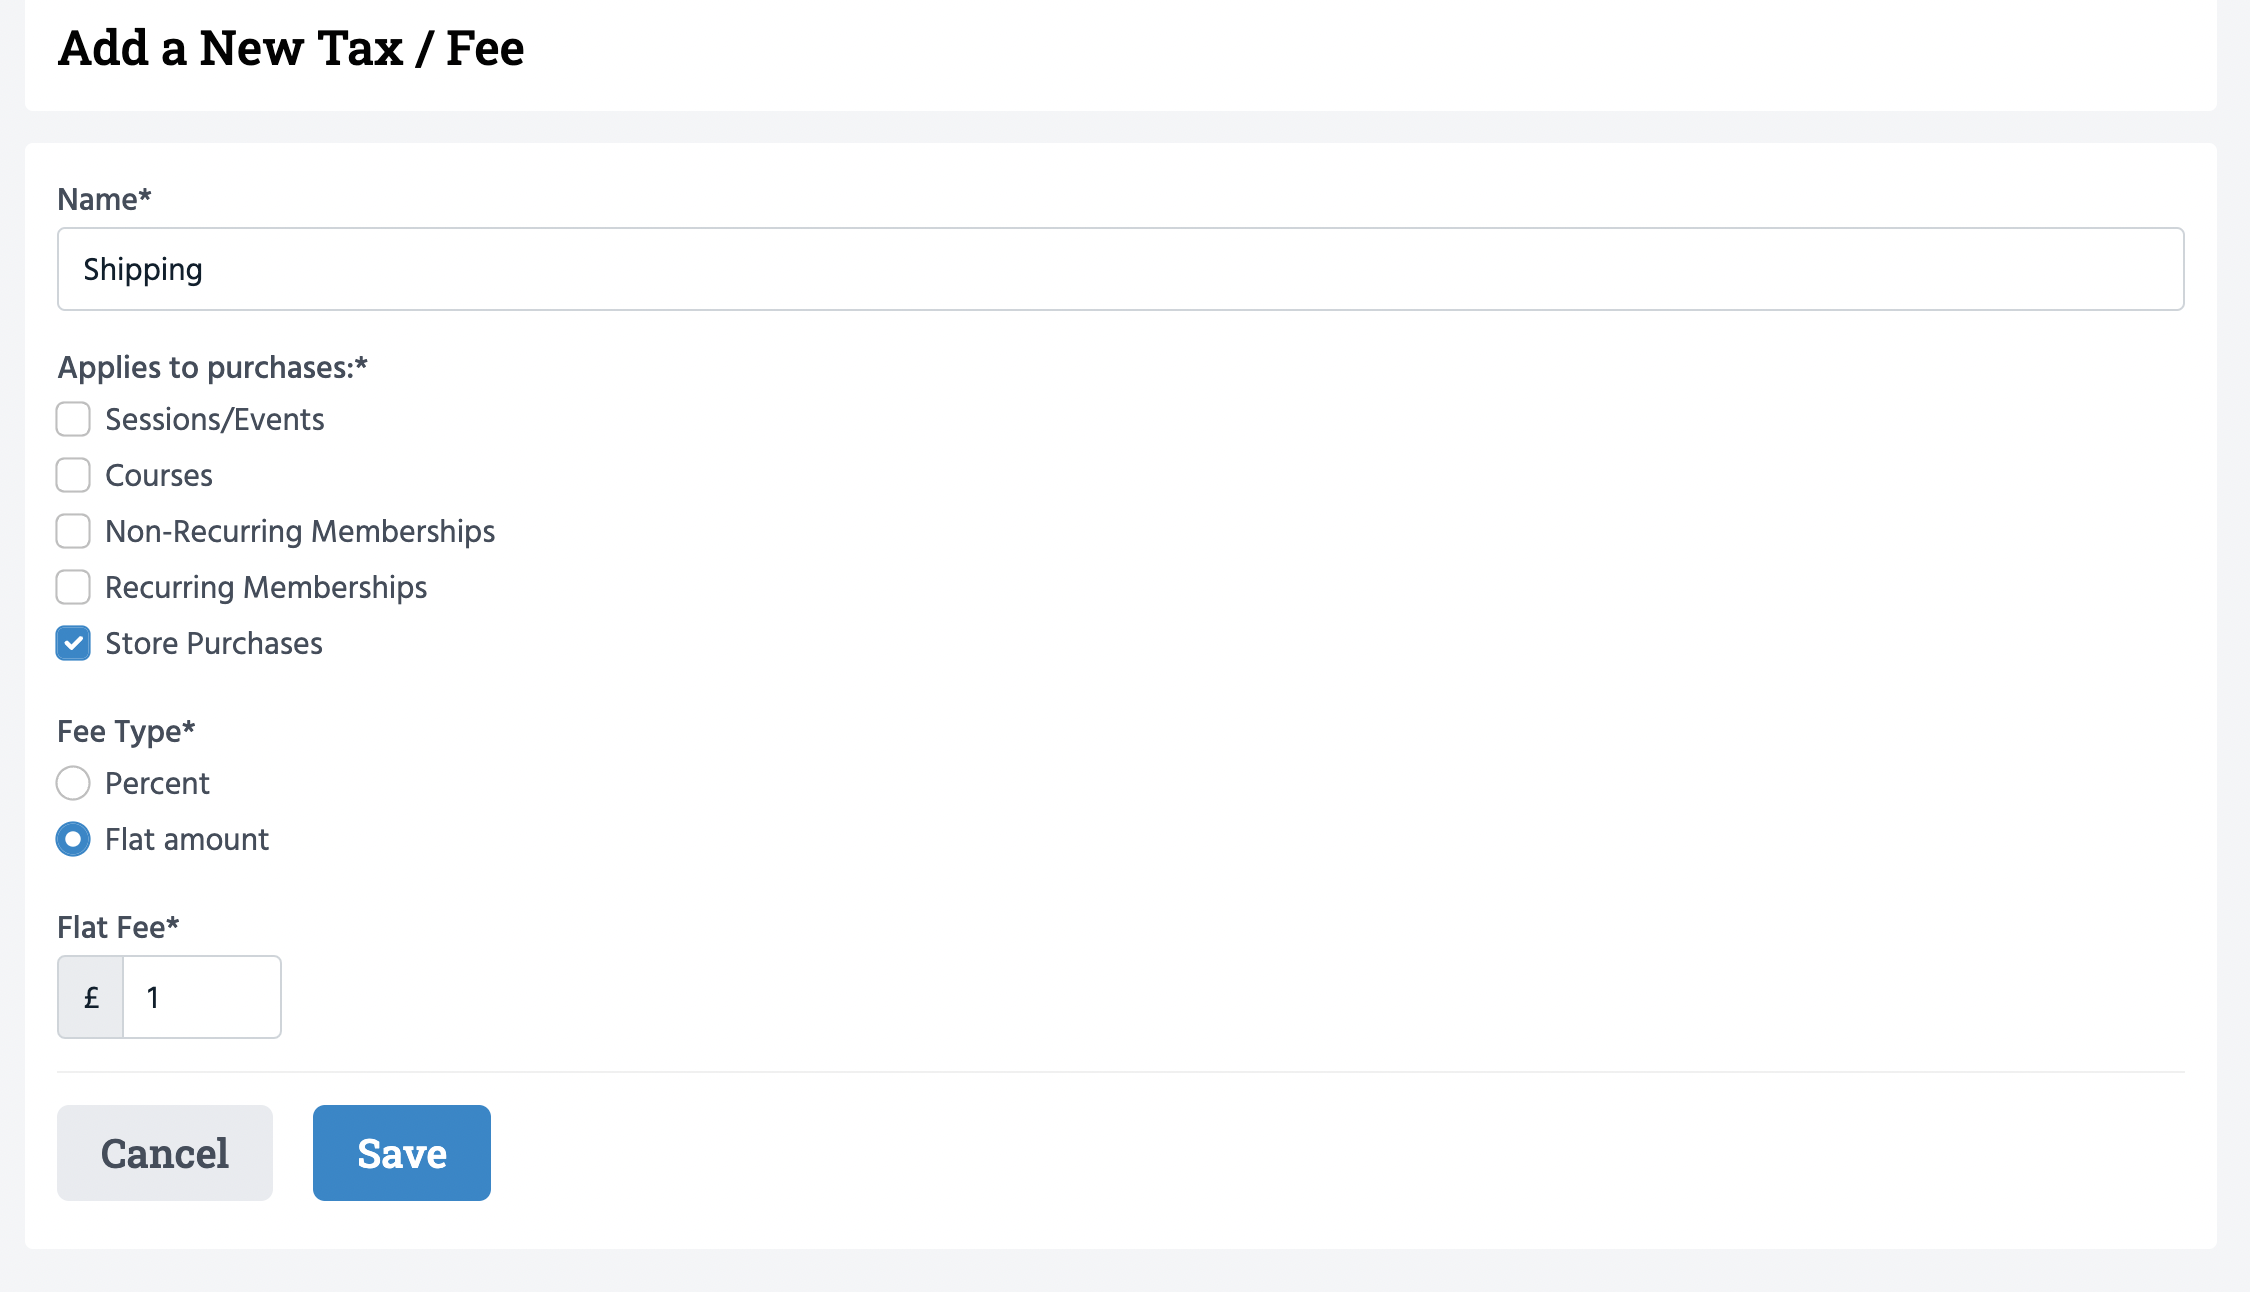Image resolution: width=2250 pixels, height=1292 pixels.
Task: Tick the Sessions/Events checkbox
Action: pyautogui.click(x=73, y=420)
